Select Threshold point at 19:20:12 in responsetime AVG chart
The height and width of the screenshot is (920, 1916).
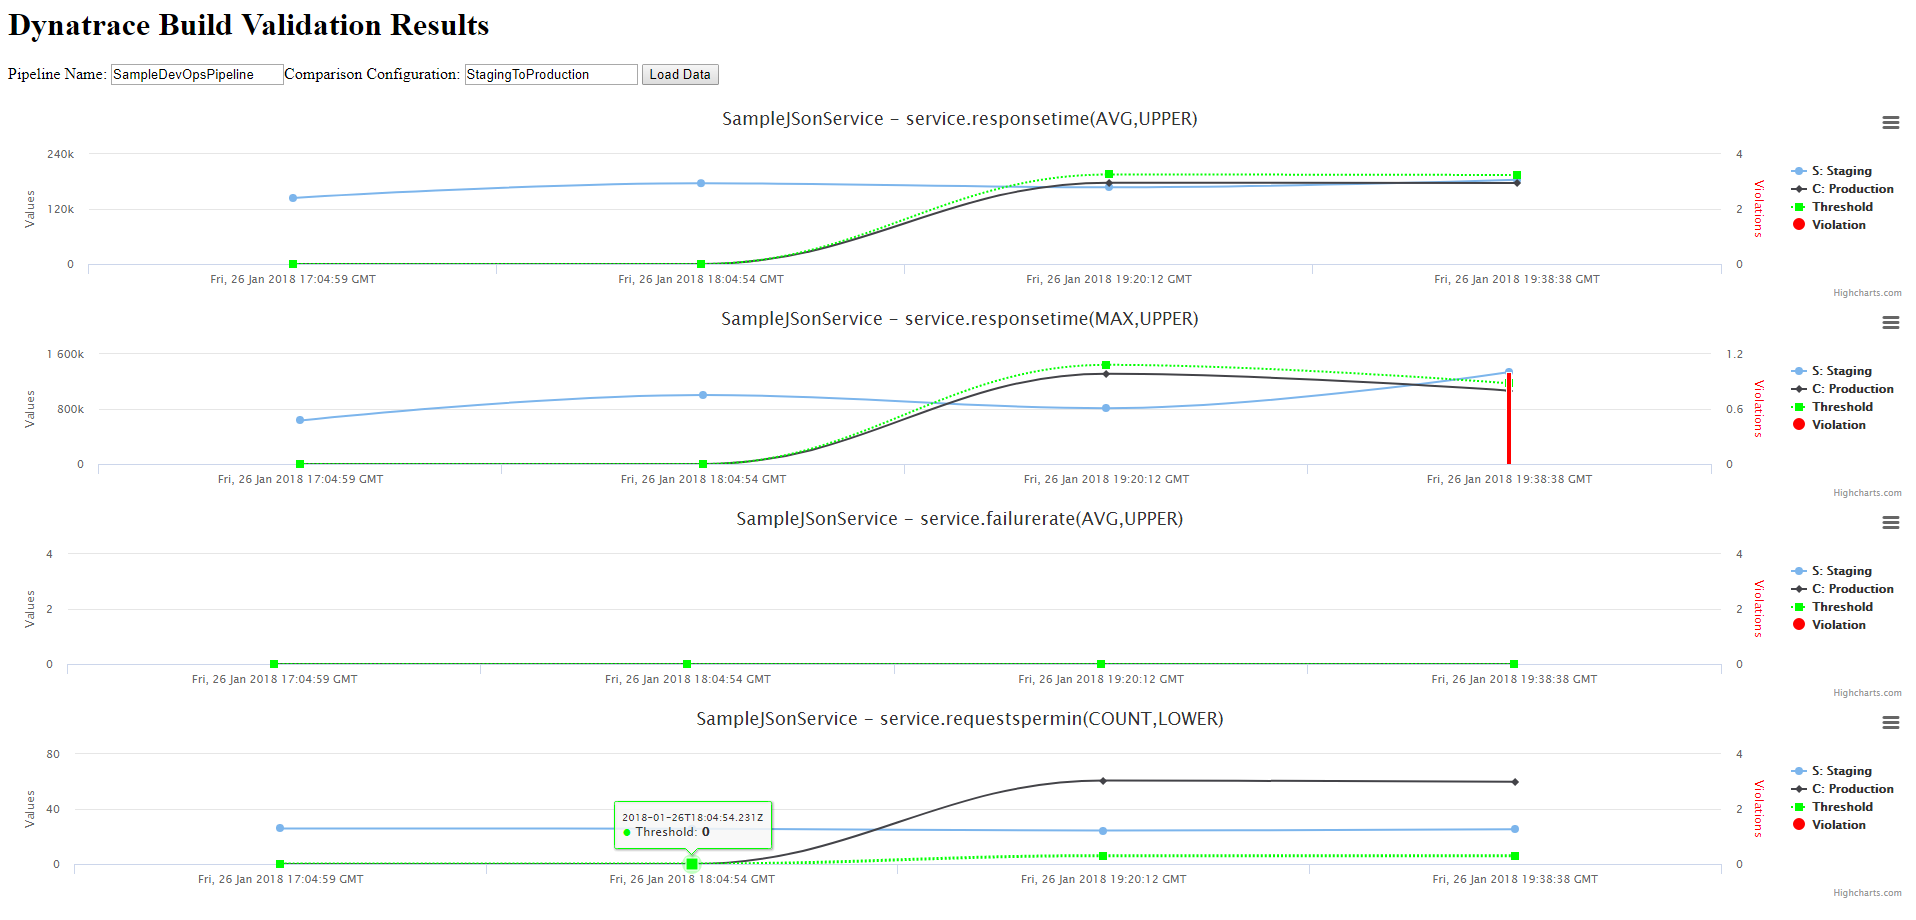pos(1109,174)
